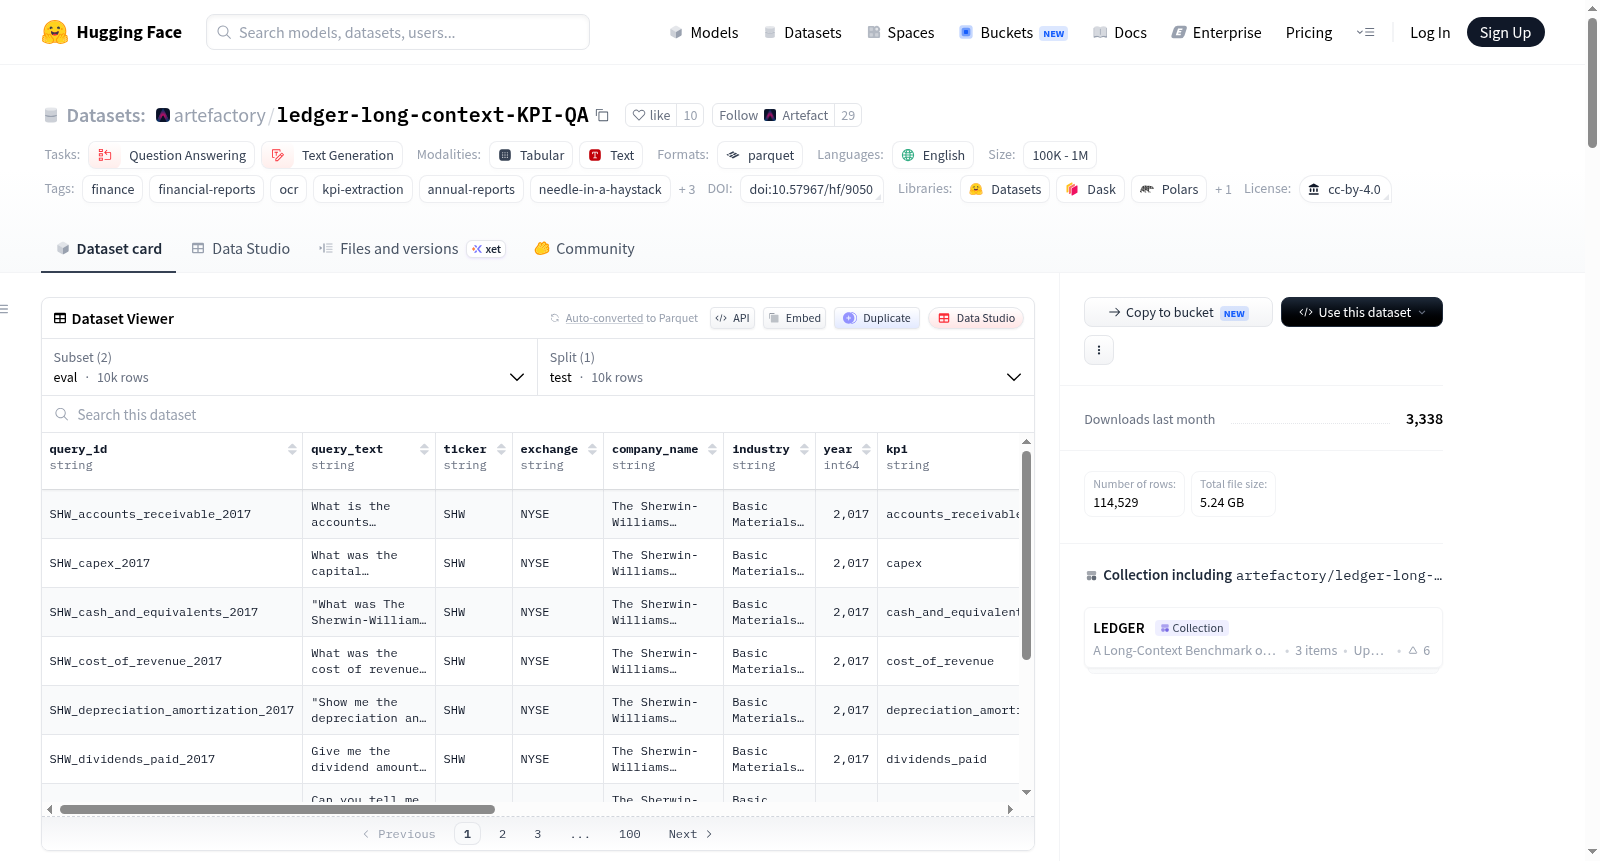This screenshot has height=861, width=1600.
Task: Click the Duplicate button in Dataset Viewer
Action: pos(877,318)
